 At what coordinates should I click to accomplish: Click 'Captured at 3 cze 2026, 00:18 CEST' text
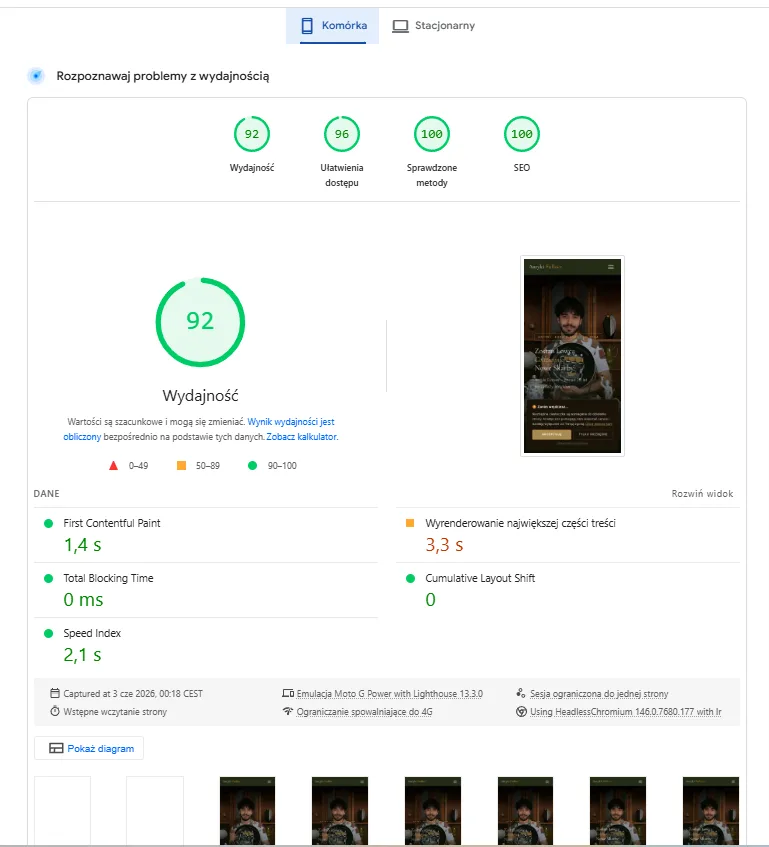133,694
